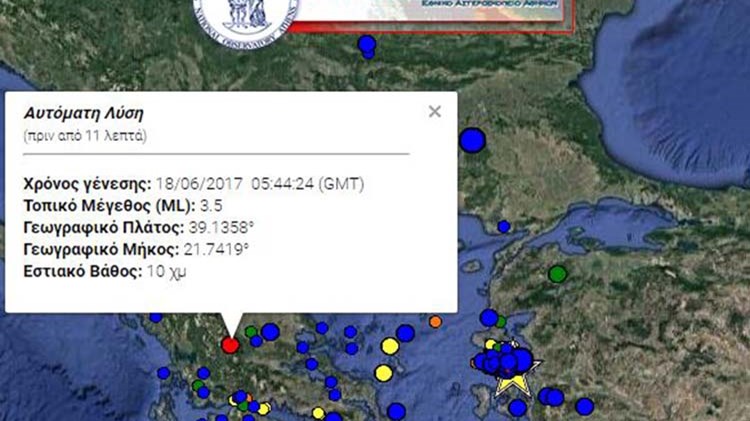Viewport: 750px width, 421px height.
Task: Select the latitude value 39.1358°
Action: coord(221,228)
